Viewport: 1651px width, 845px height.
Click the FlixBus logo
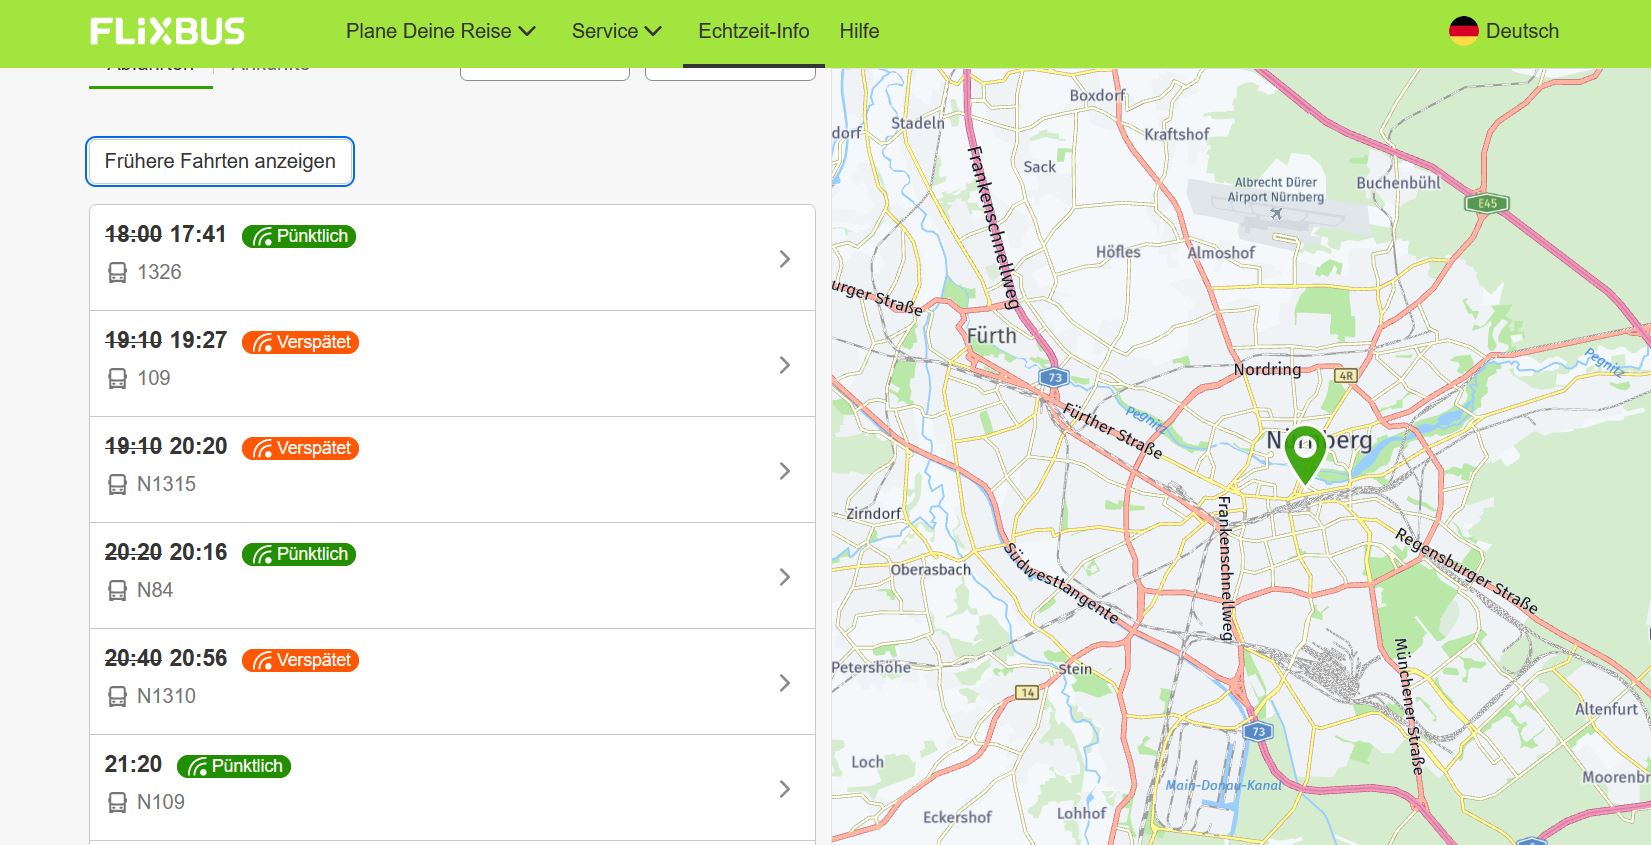[167, 31]
